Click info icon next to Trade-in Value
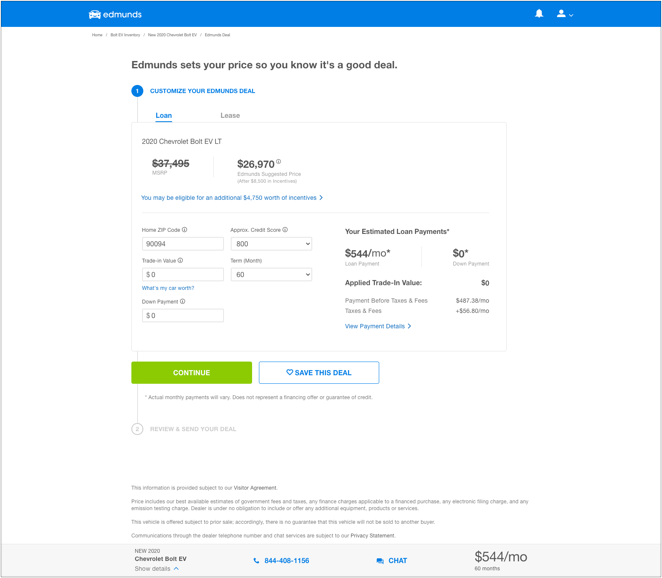This screenshot has width=662, height=578. click(x=180, y=261)
